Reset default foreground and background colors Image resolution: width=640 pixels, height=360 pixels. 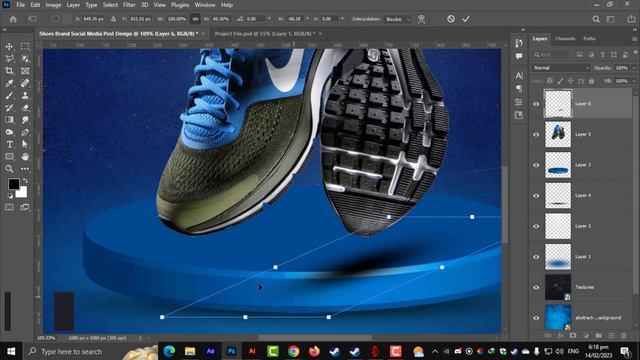pos(10,196)
